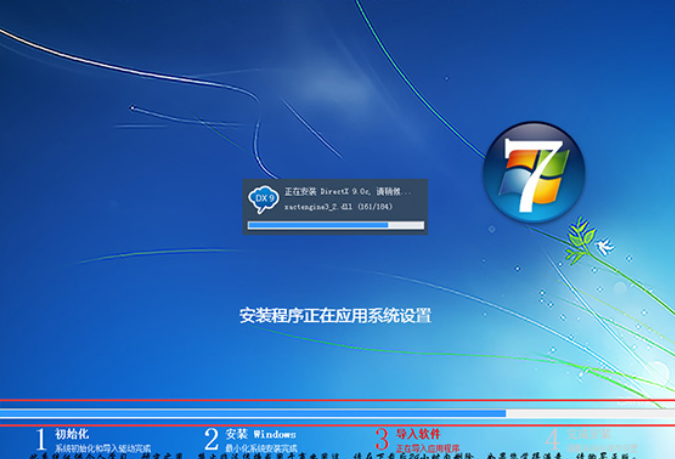Click the large number 2 step marker
Screen dimensions: 675x459
(211, 439)
